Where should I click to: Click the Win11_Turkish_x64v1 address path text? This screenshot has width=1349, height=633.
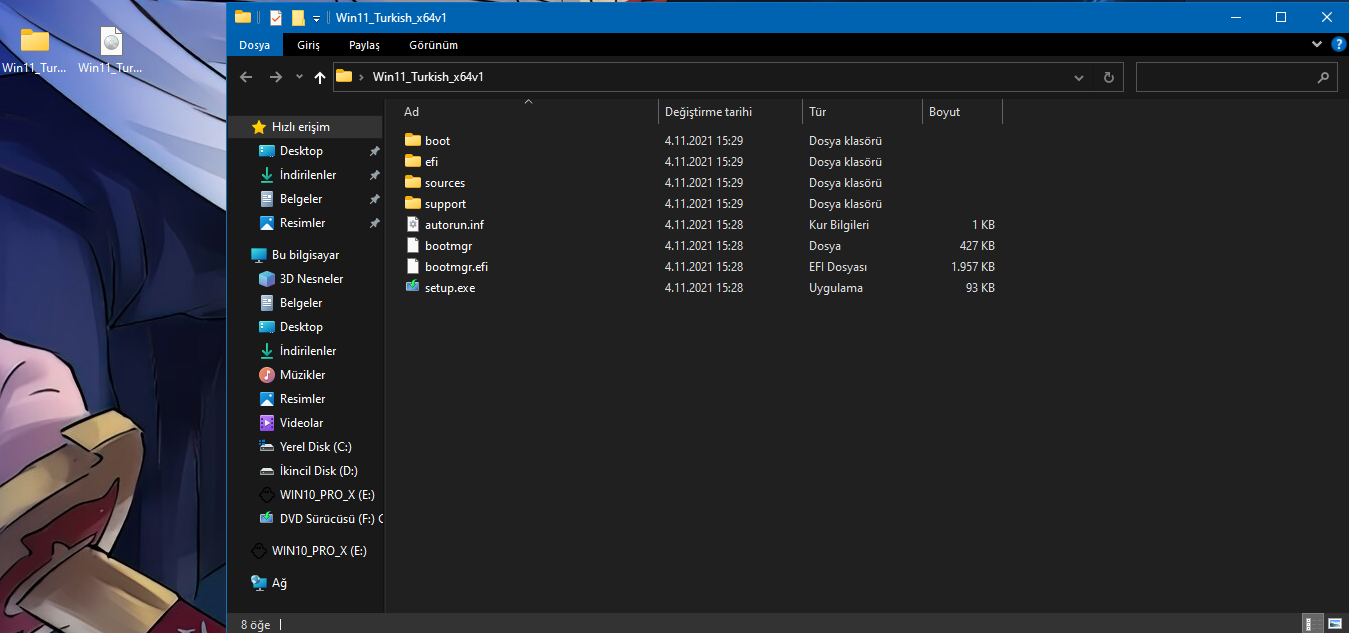[428, 77]
